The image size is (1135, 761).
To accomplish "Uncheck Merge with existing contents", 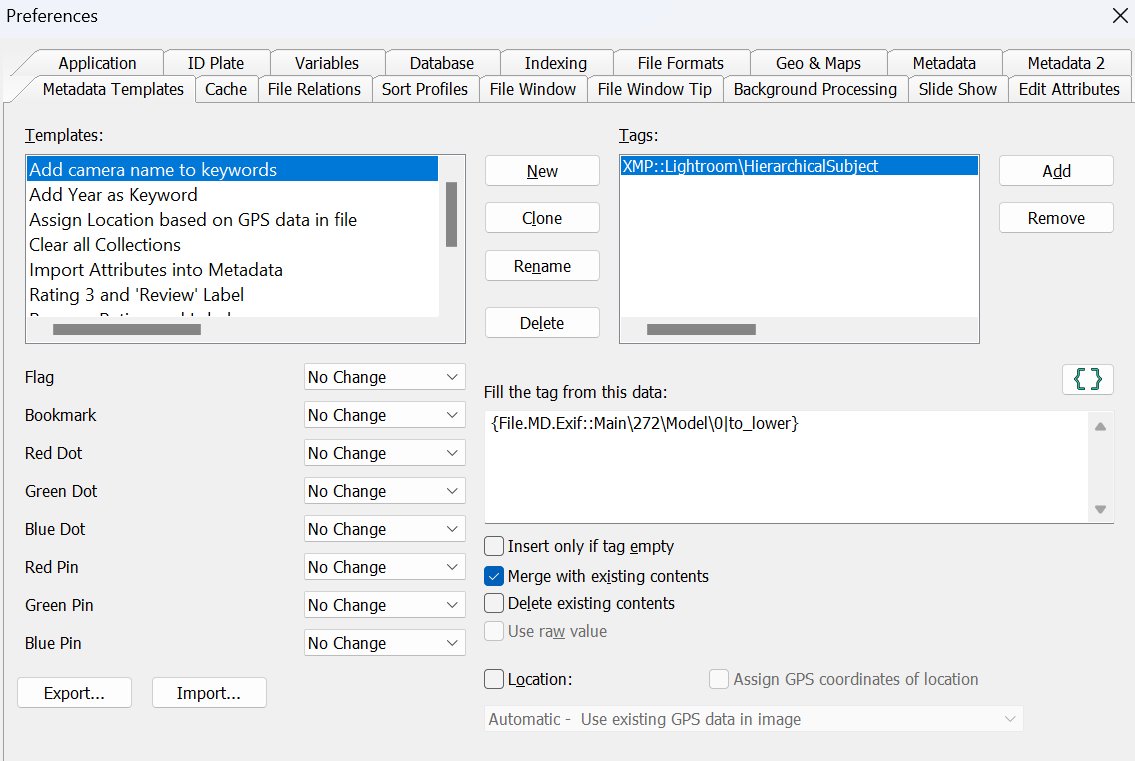I will tap(494, 576).
